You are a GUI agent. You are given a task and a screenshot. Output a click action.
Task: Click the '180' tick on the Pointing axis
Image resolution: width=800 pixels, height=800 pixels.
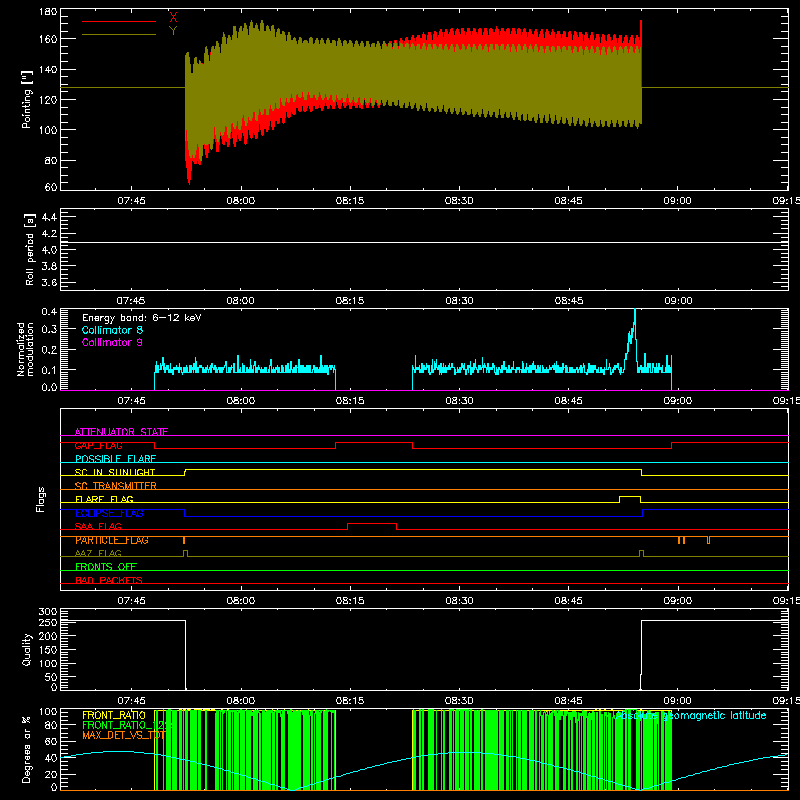[48, 12]
